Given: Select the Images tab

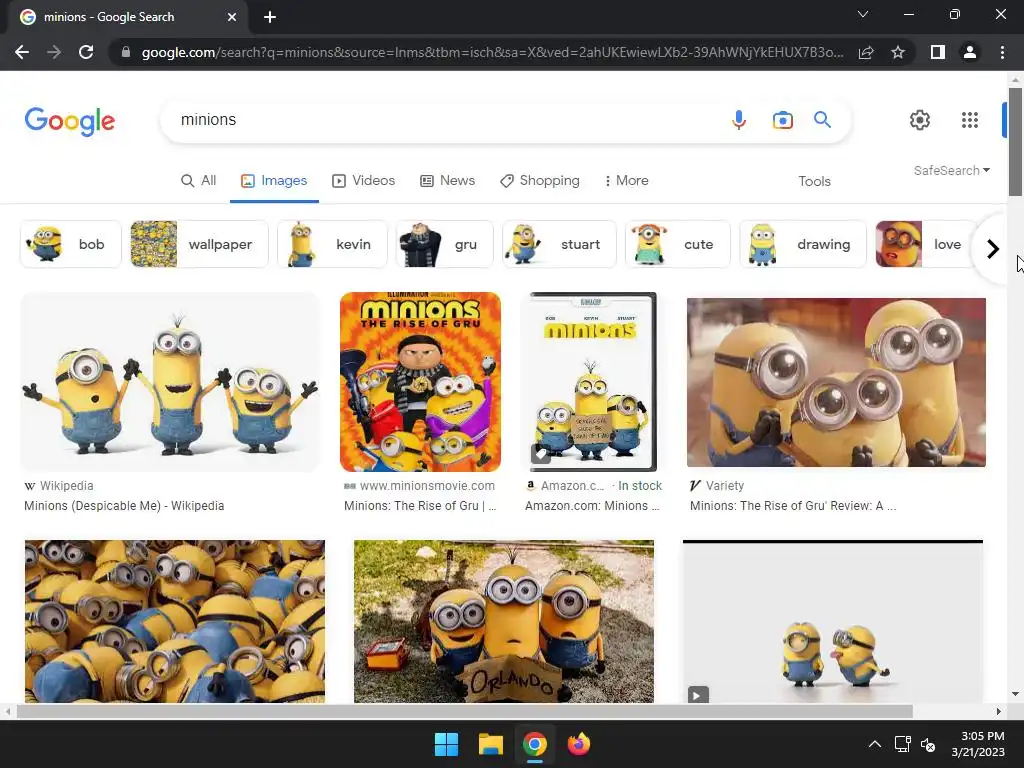Looking at the screenshot, I should point(274,180).
